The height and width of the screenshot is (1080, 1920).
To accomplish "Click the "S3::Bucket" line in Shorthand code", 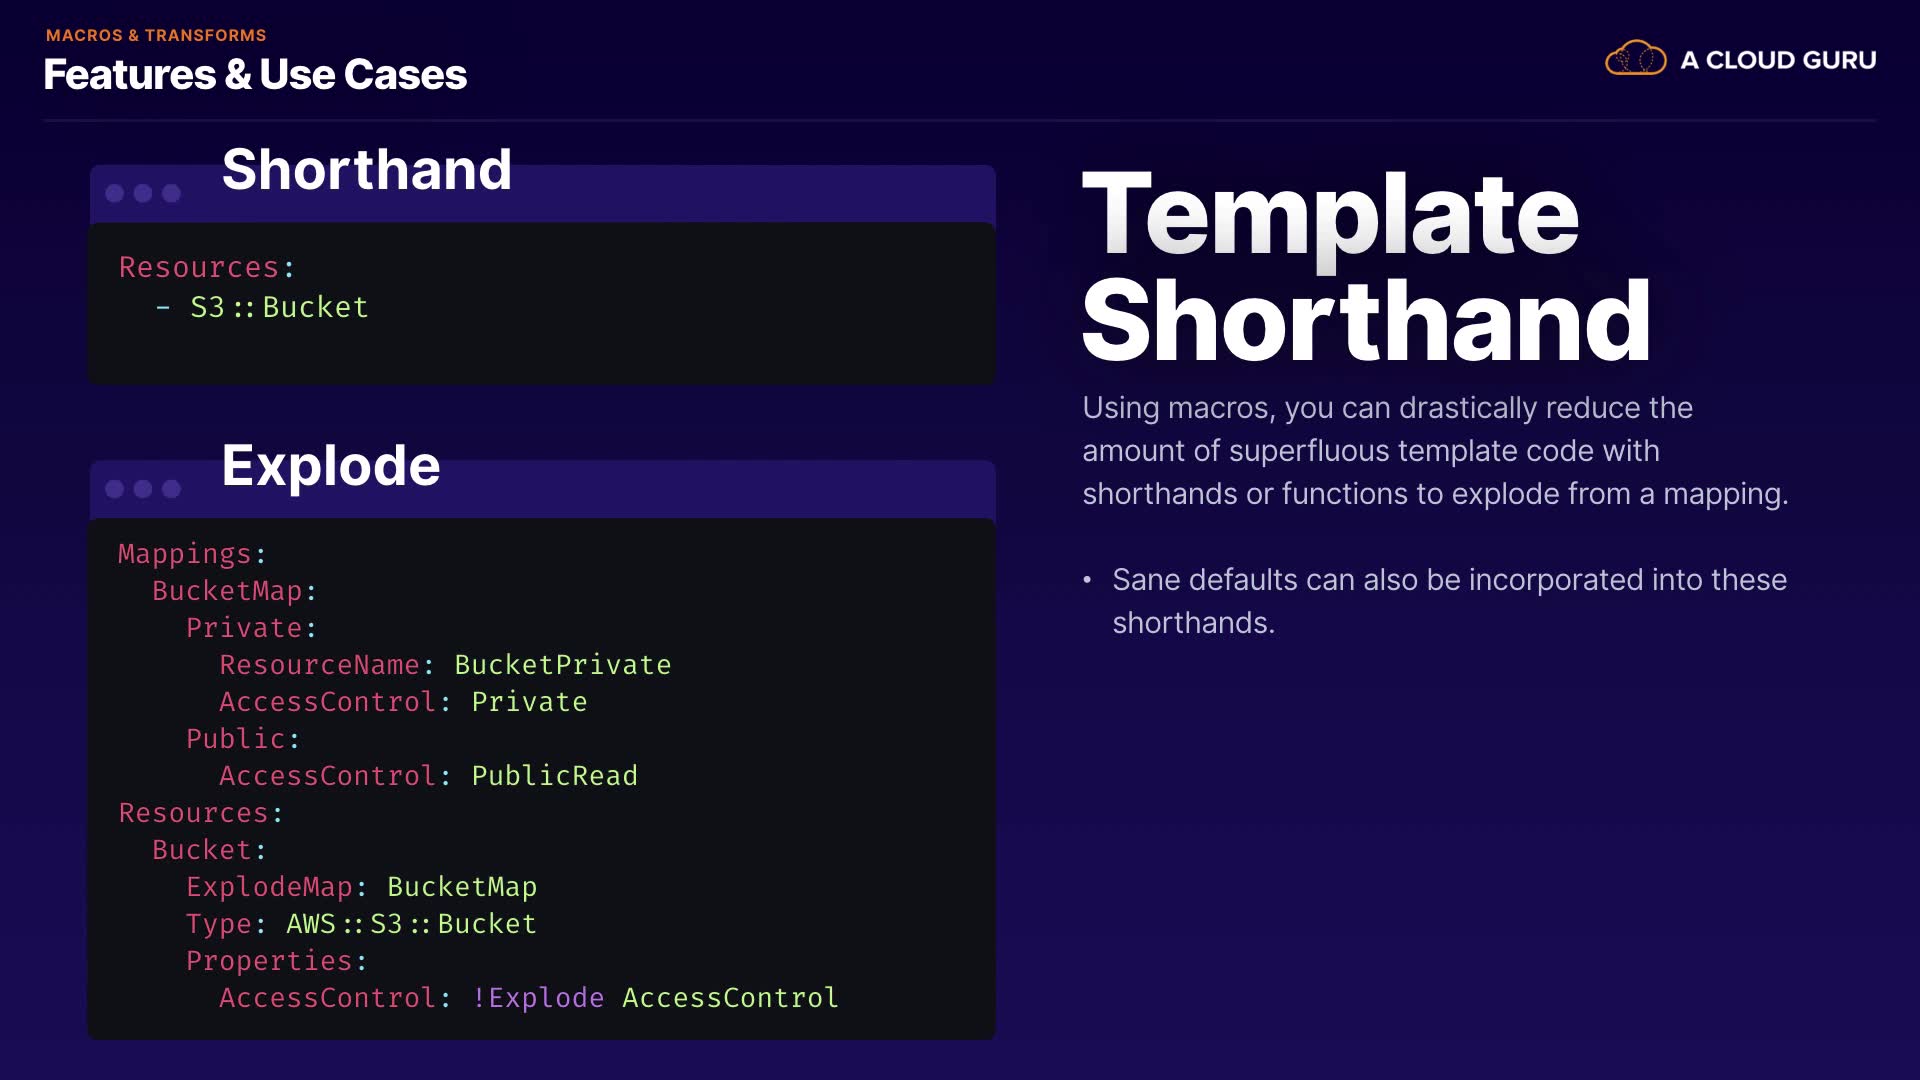I will [279, 307].
